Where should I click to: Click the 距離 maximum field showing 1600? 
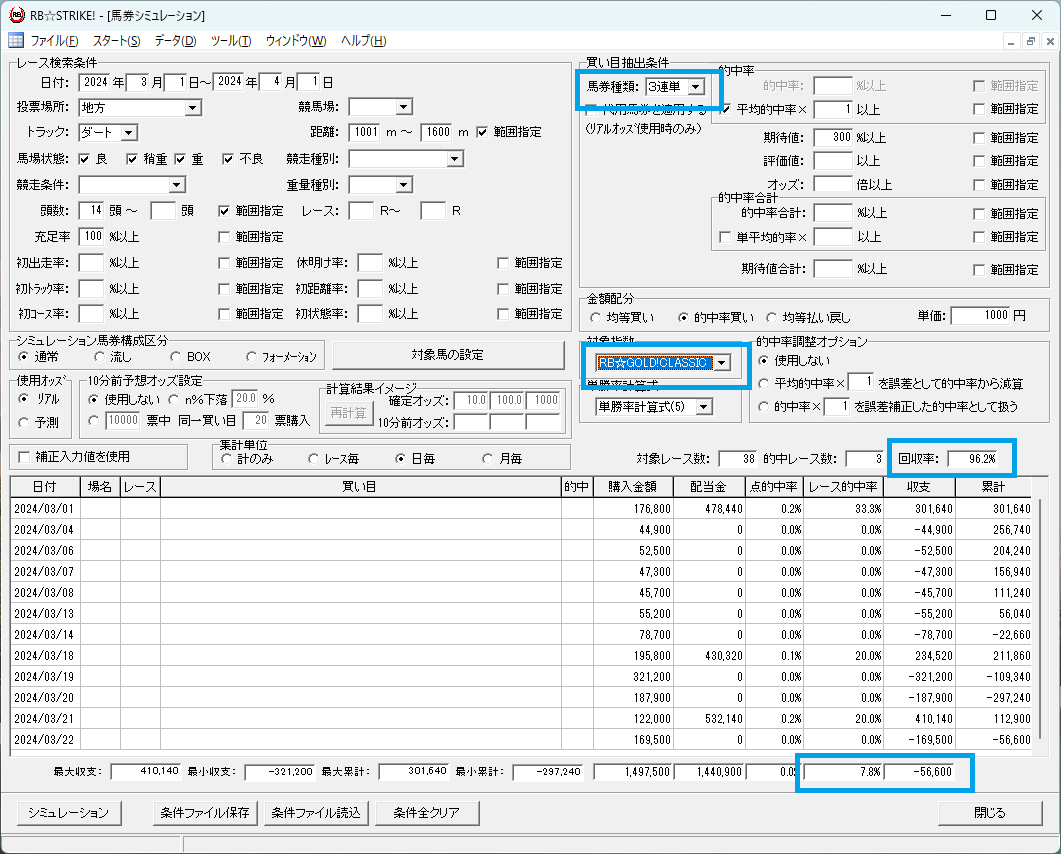pos(437,132)
